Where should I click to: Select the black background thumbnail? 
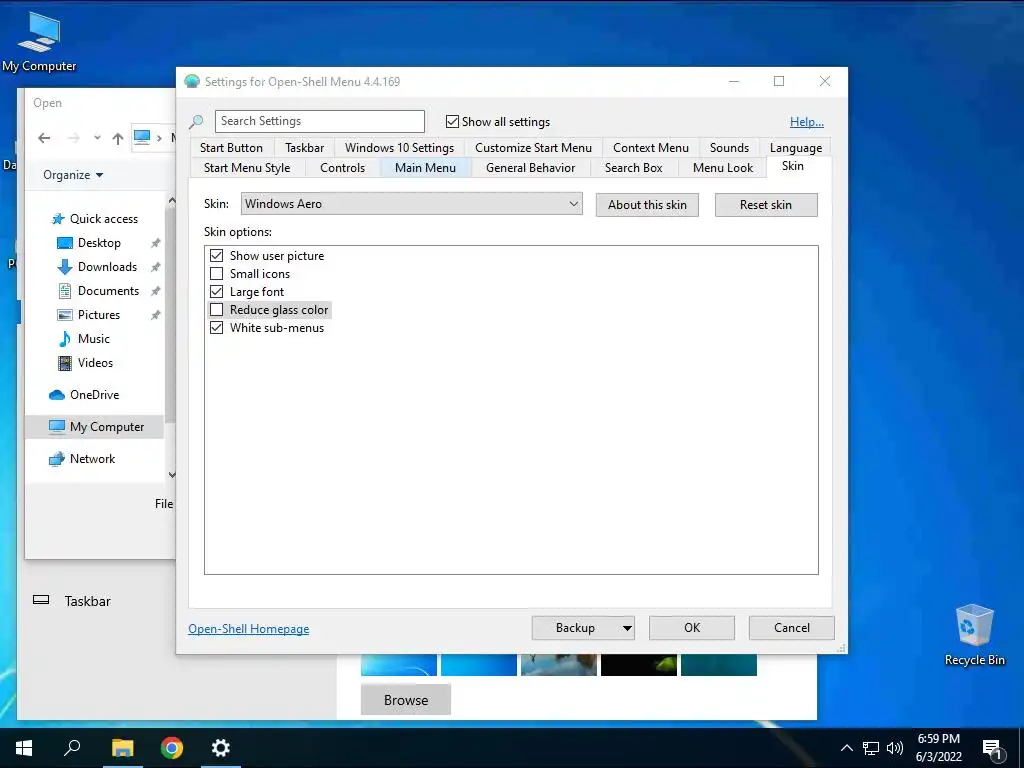[639, 664]
